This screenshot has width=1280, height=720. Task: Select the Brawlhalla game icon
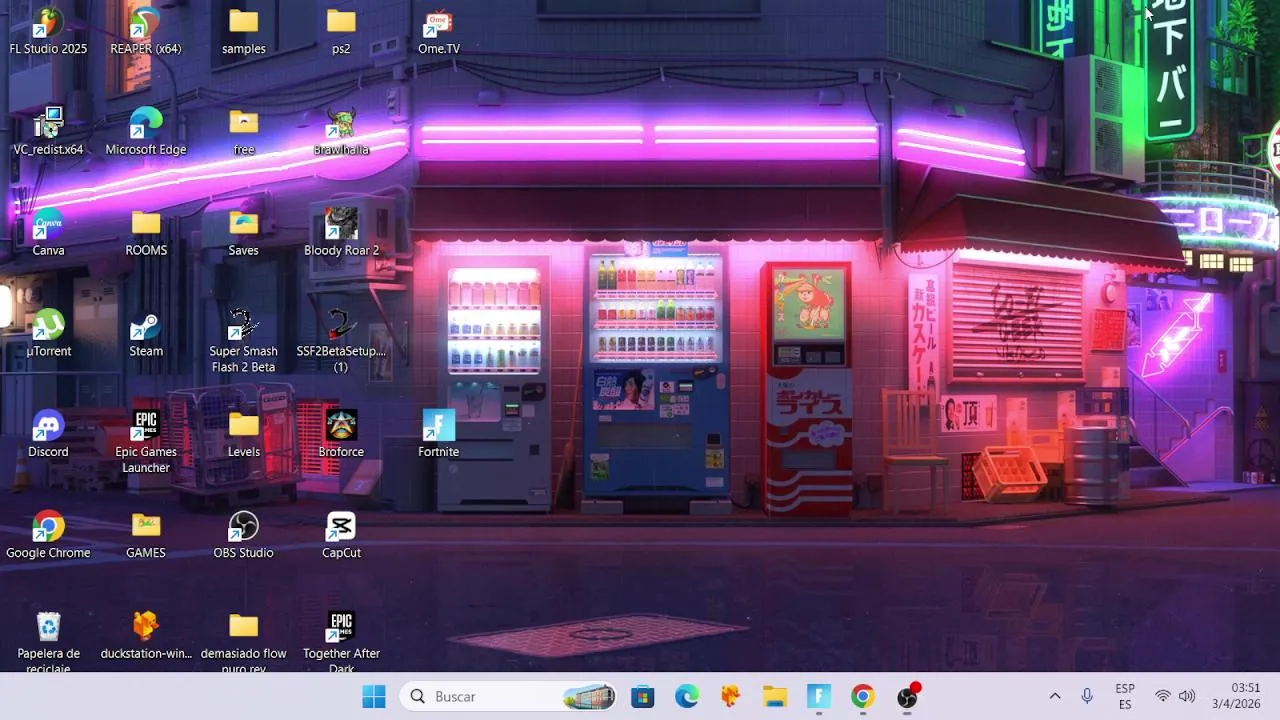pyautogui.click(x=341, y=132)
